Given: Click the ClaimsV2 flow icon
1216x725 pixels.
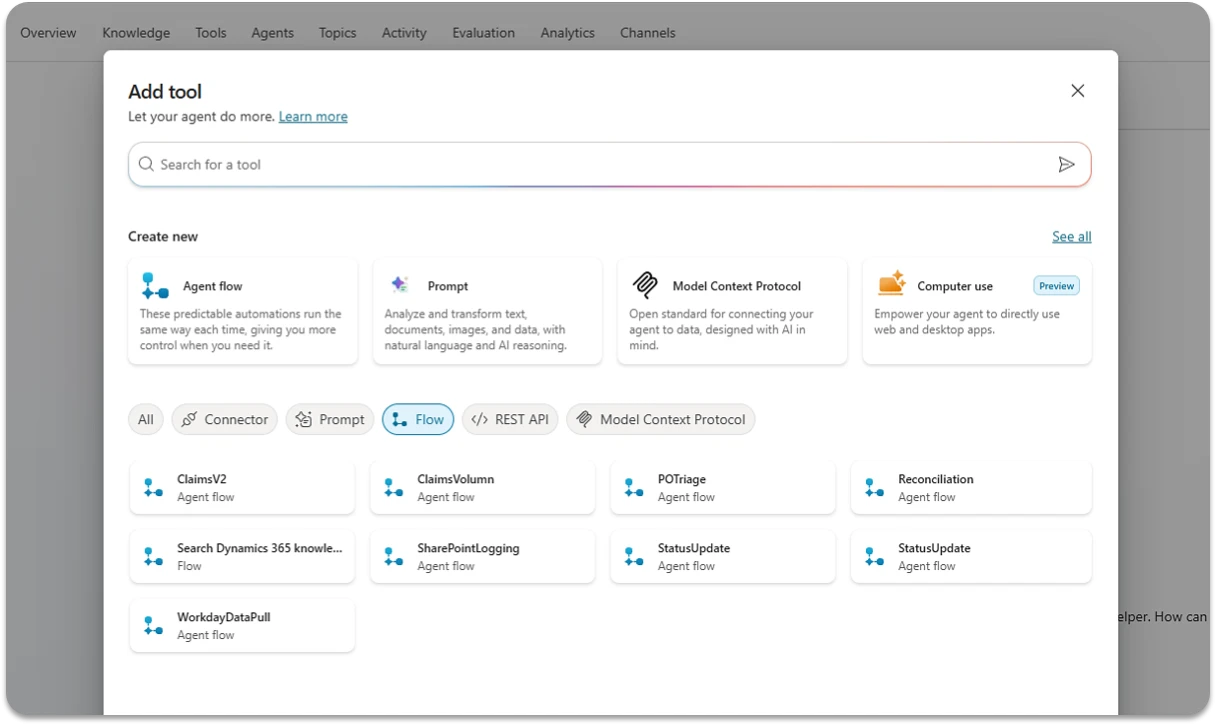Looking at the screenshot, I should pos(153,488).
